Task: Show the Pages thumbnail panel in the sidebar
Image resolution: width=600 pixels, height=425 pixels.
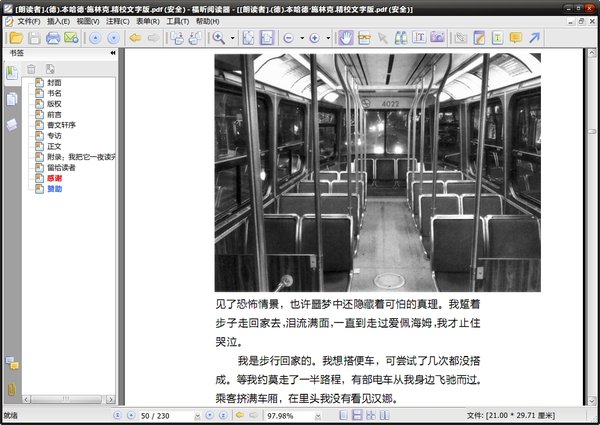Action: [x=12, y=98]
